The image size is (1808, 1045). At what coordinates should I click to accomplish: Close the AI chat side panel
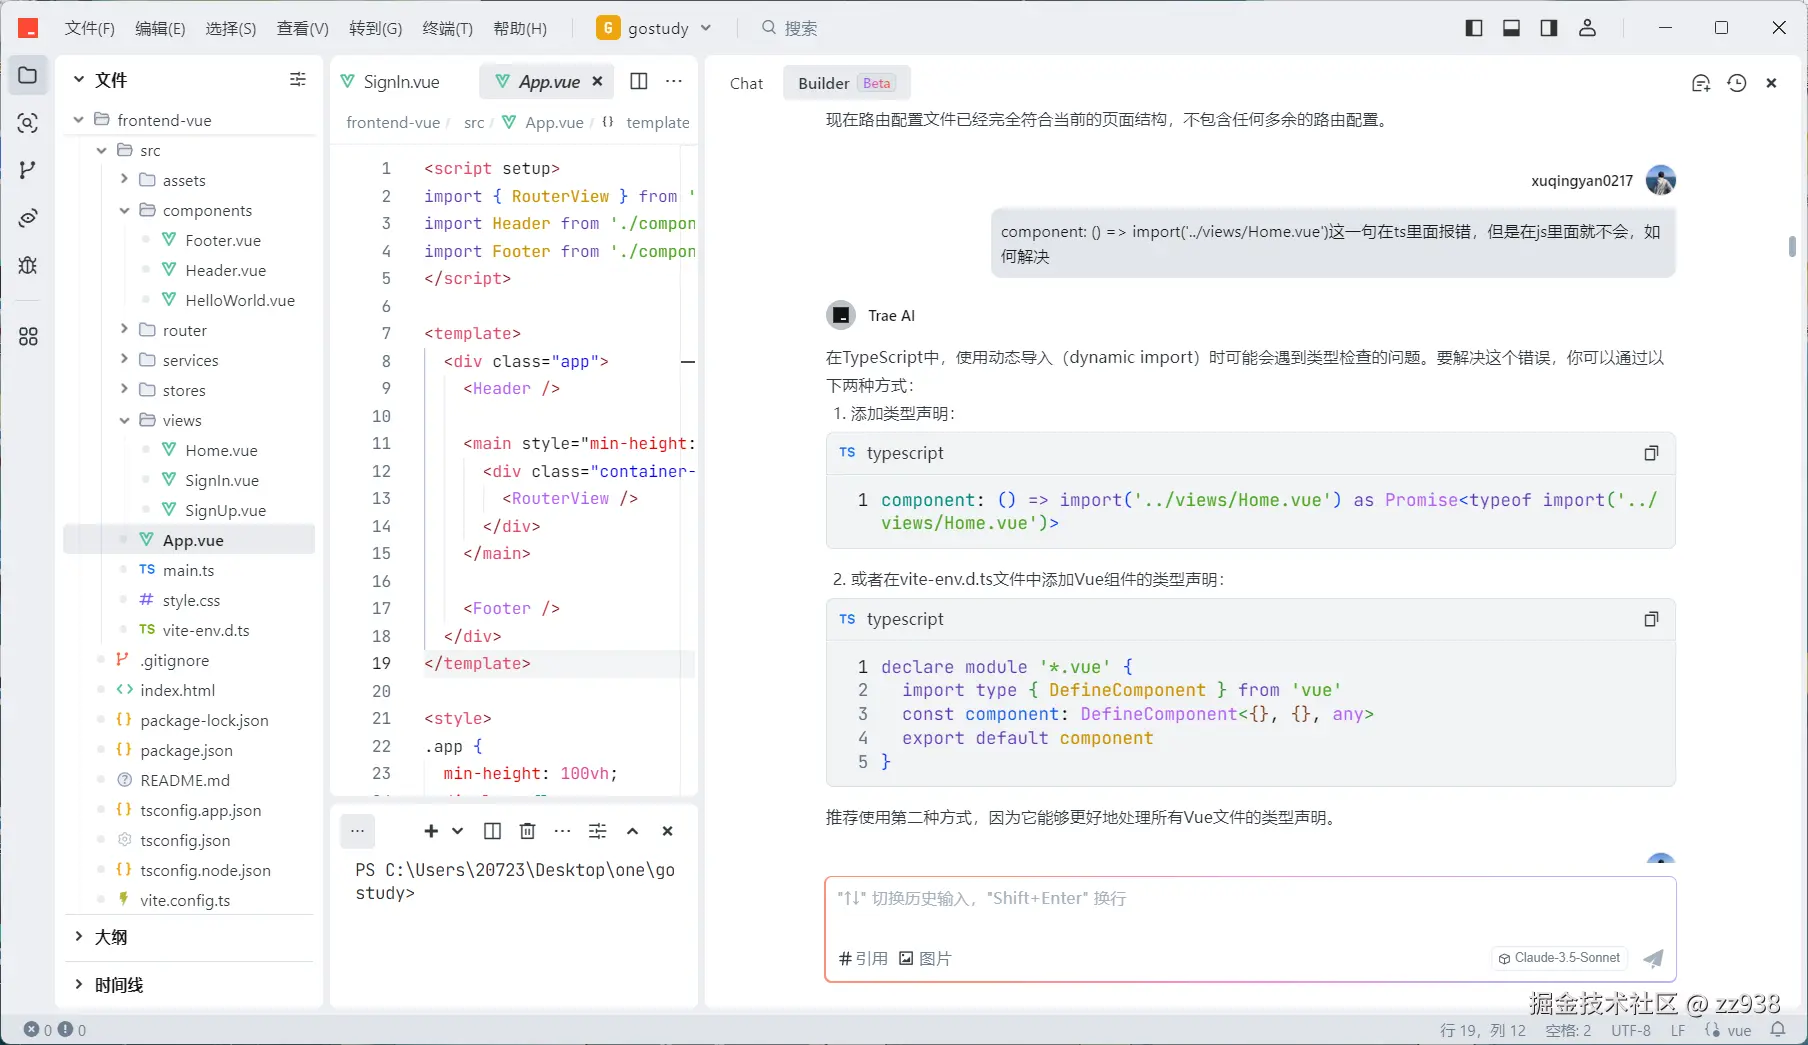pos(1771,83)
